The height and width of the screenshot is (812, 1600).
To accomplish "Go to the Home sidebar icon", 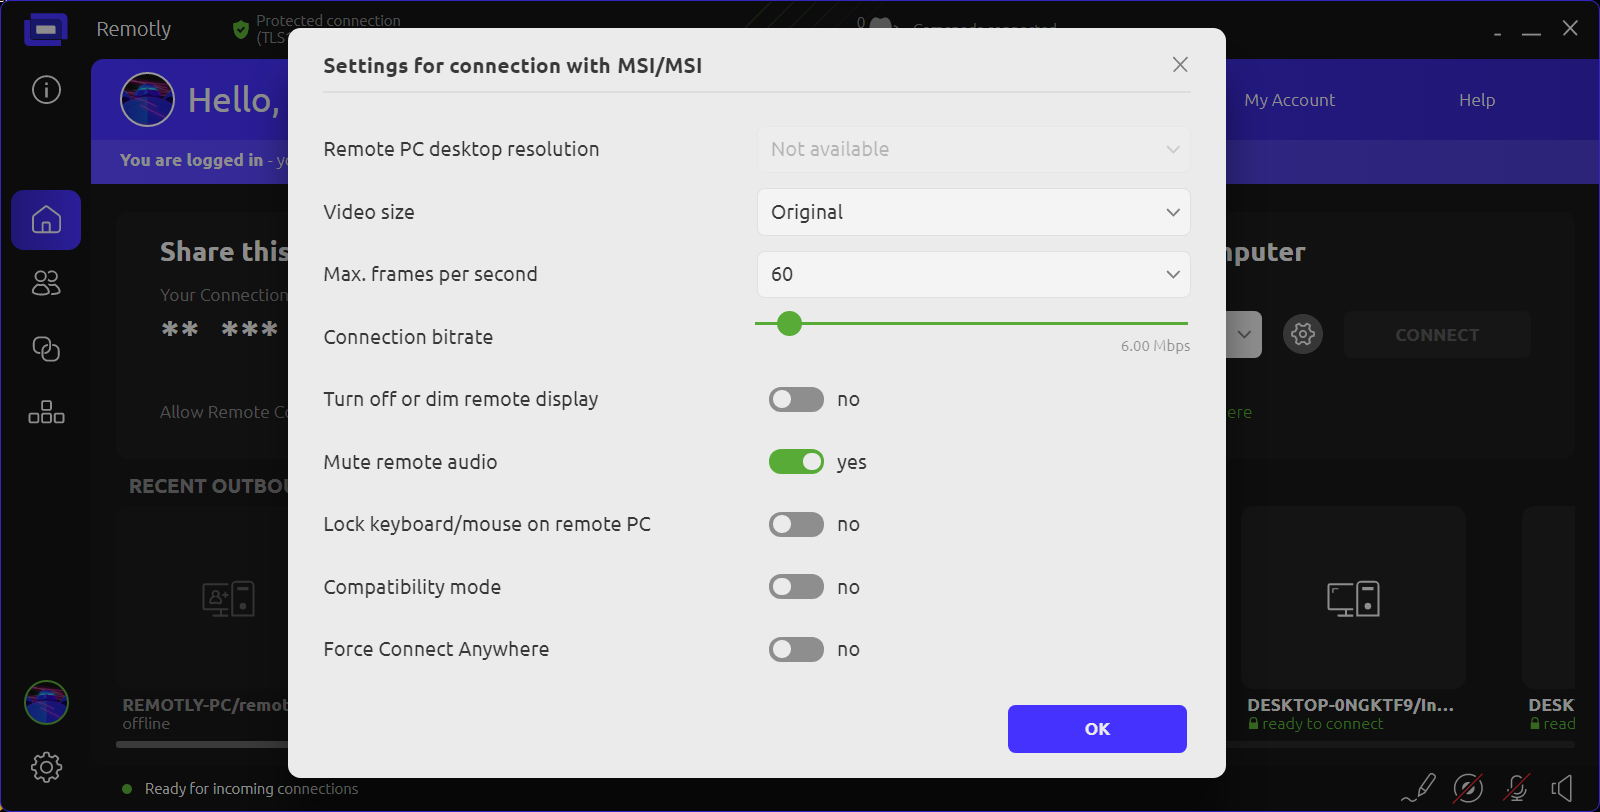I will pos(46,220).
